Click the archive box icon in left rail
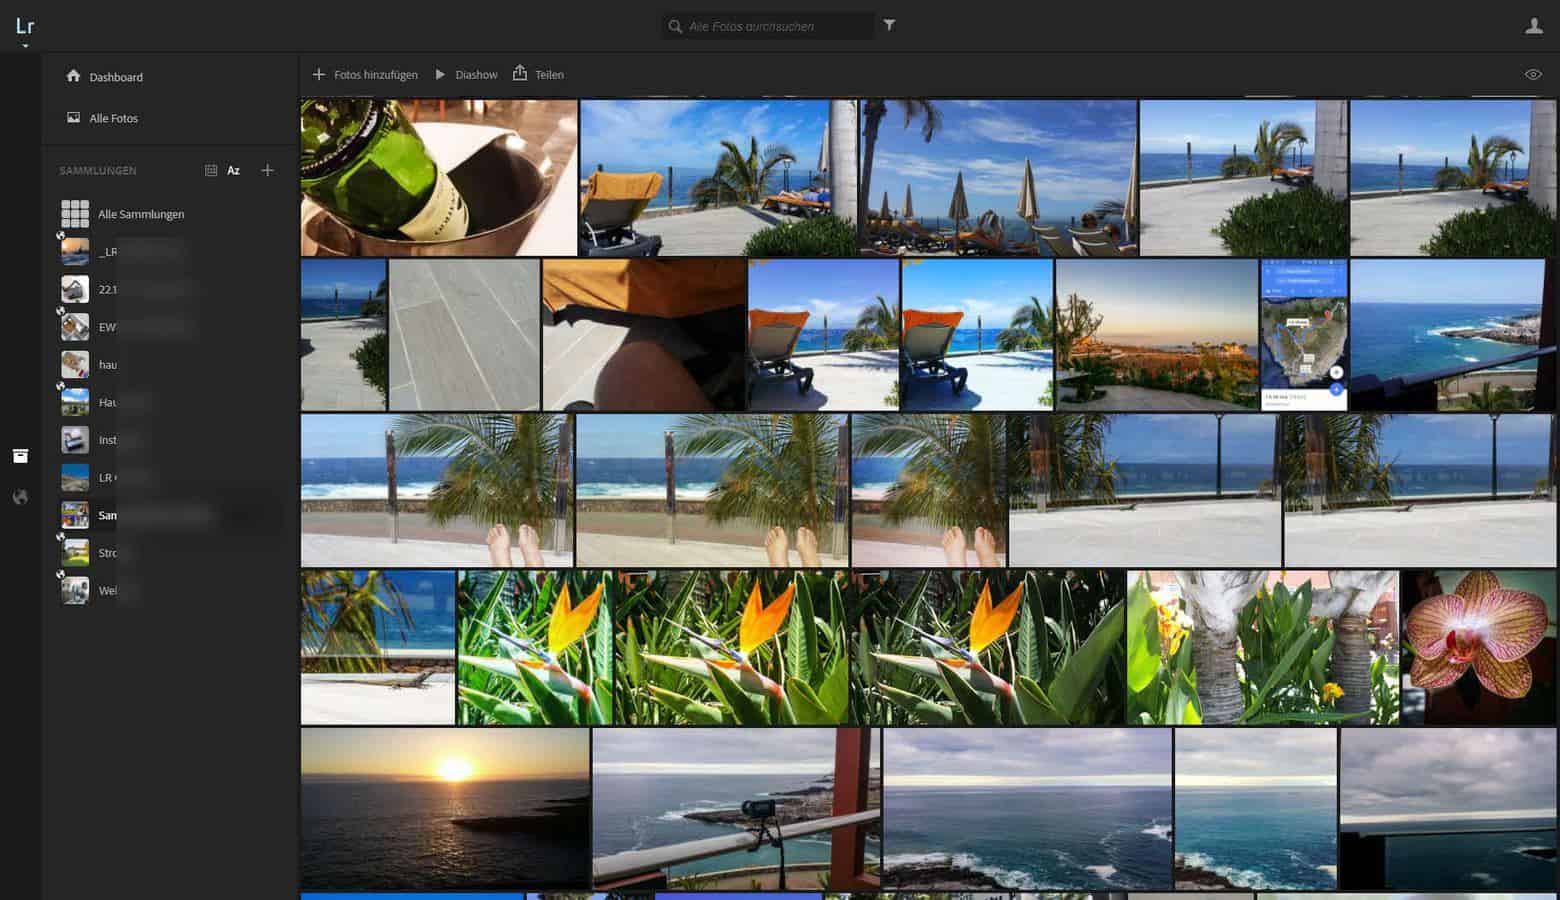 [x=20, y=456]
